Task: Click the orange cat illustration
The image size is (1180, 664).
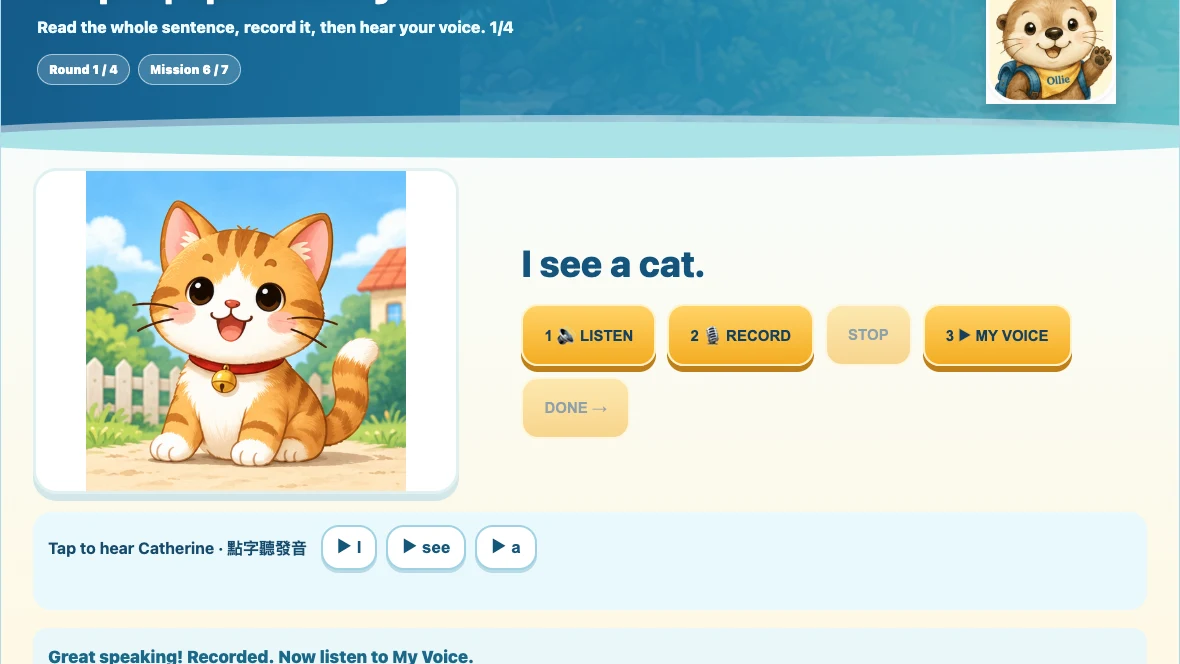Action: click(x=246, y=331)
